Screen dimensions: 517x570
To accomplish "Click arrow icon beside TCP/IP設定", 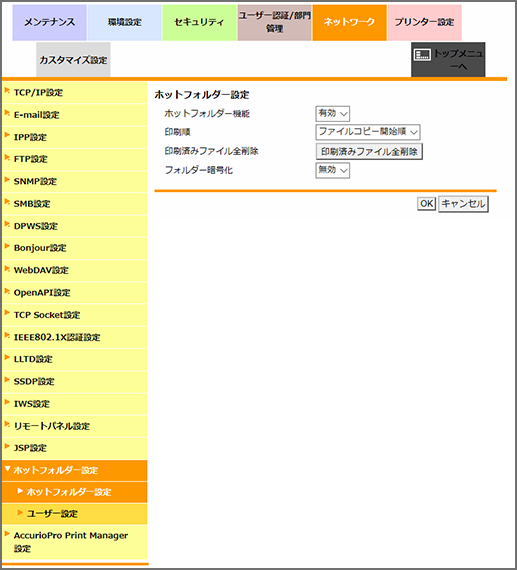I will coord(7,91).
